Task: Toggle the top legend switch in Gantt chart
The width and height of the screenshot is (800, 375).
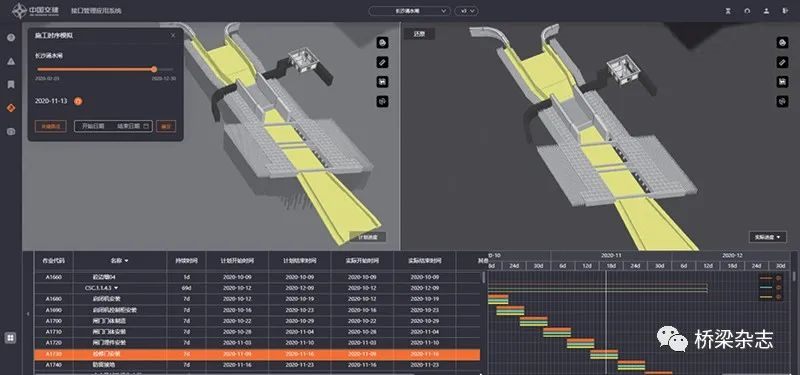Action: coord(779,278)
